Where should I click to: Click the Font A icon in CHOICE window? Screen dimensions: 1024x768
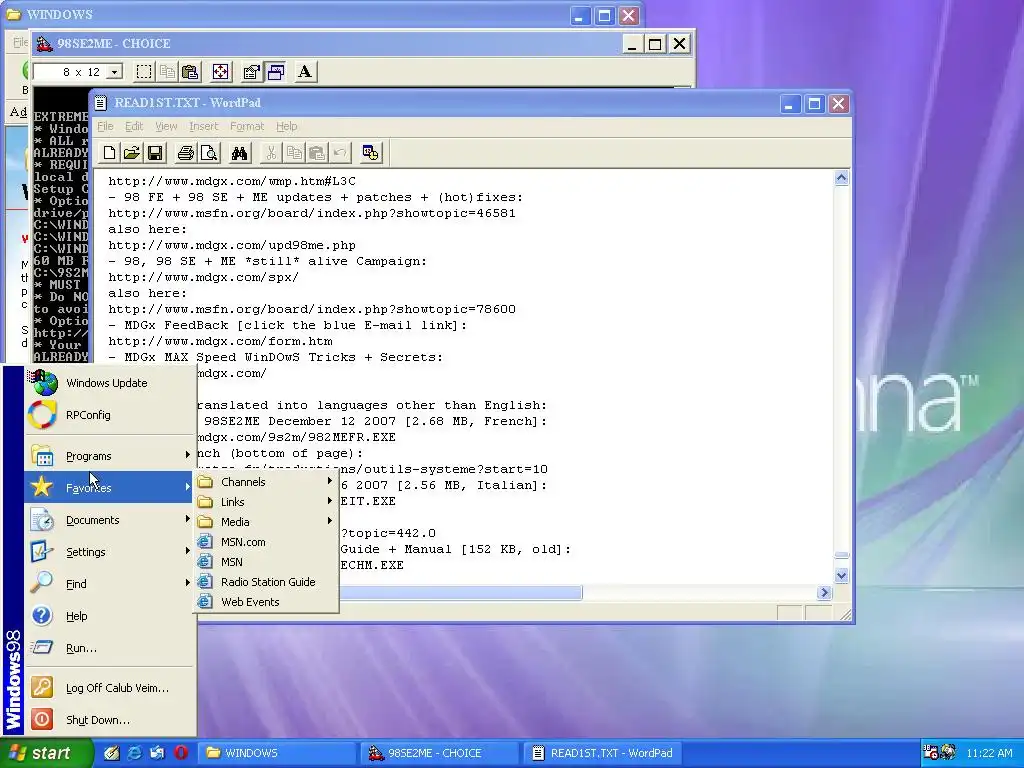pos(304,72)
